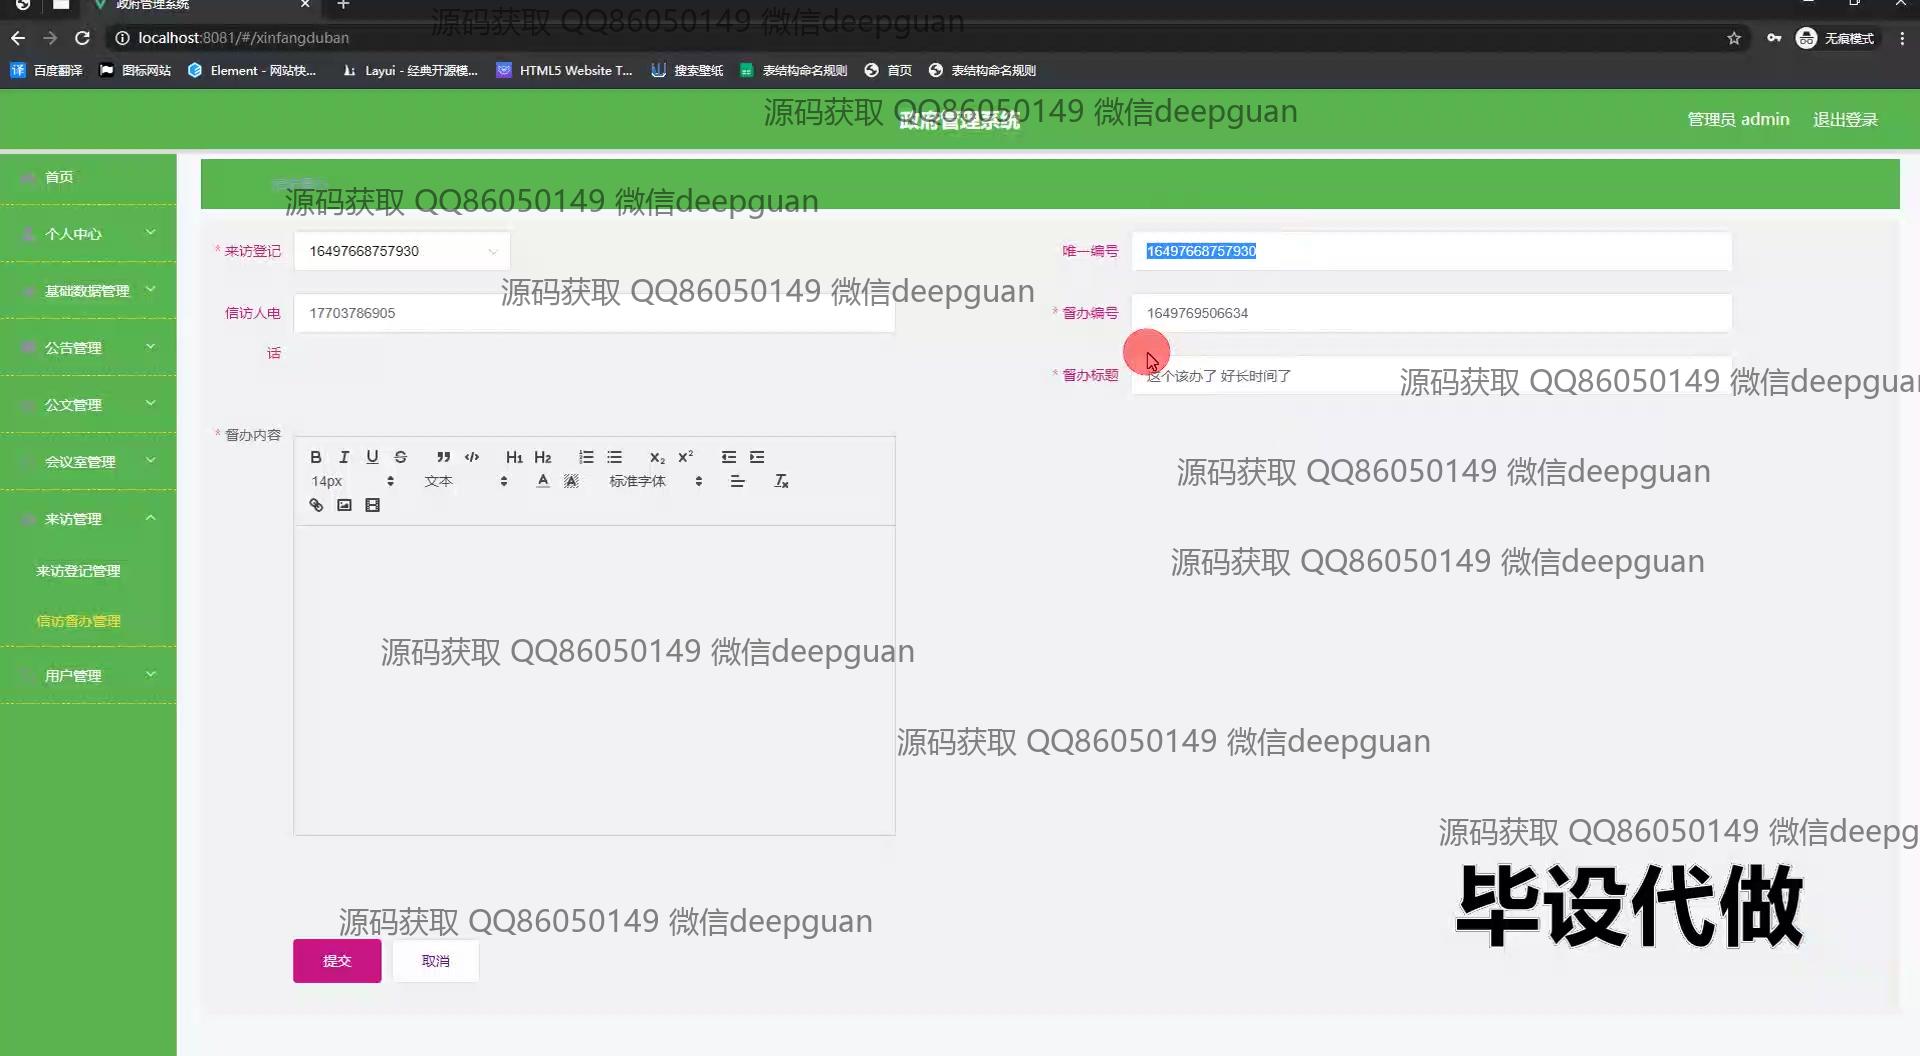Insert an image into the editor
This screenshot has width=1920, height=1056.
[344, 505]
